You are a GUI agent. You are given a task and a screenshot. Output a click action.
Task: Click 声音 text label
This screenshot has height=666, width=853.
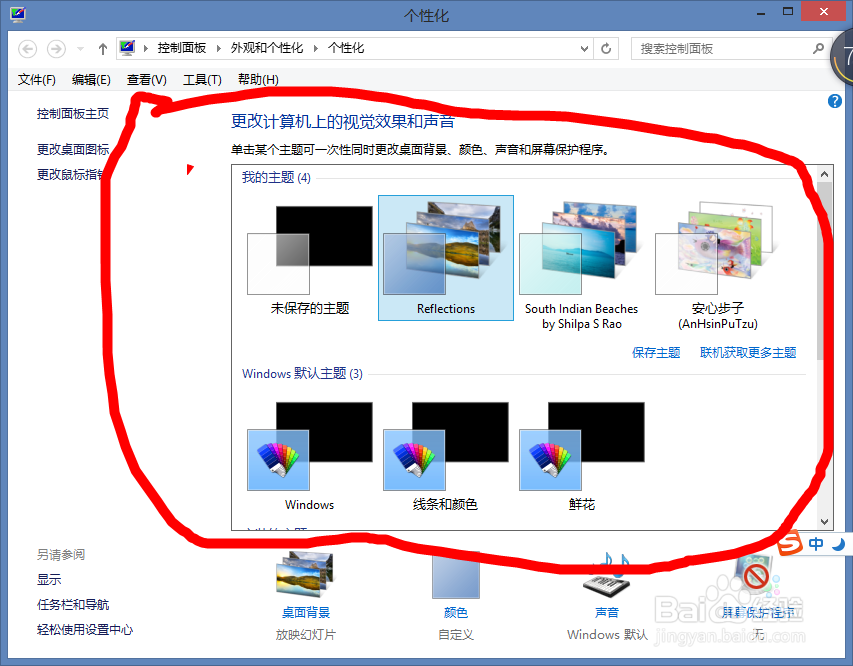(607, 613)
